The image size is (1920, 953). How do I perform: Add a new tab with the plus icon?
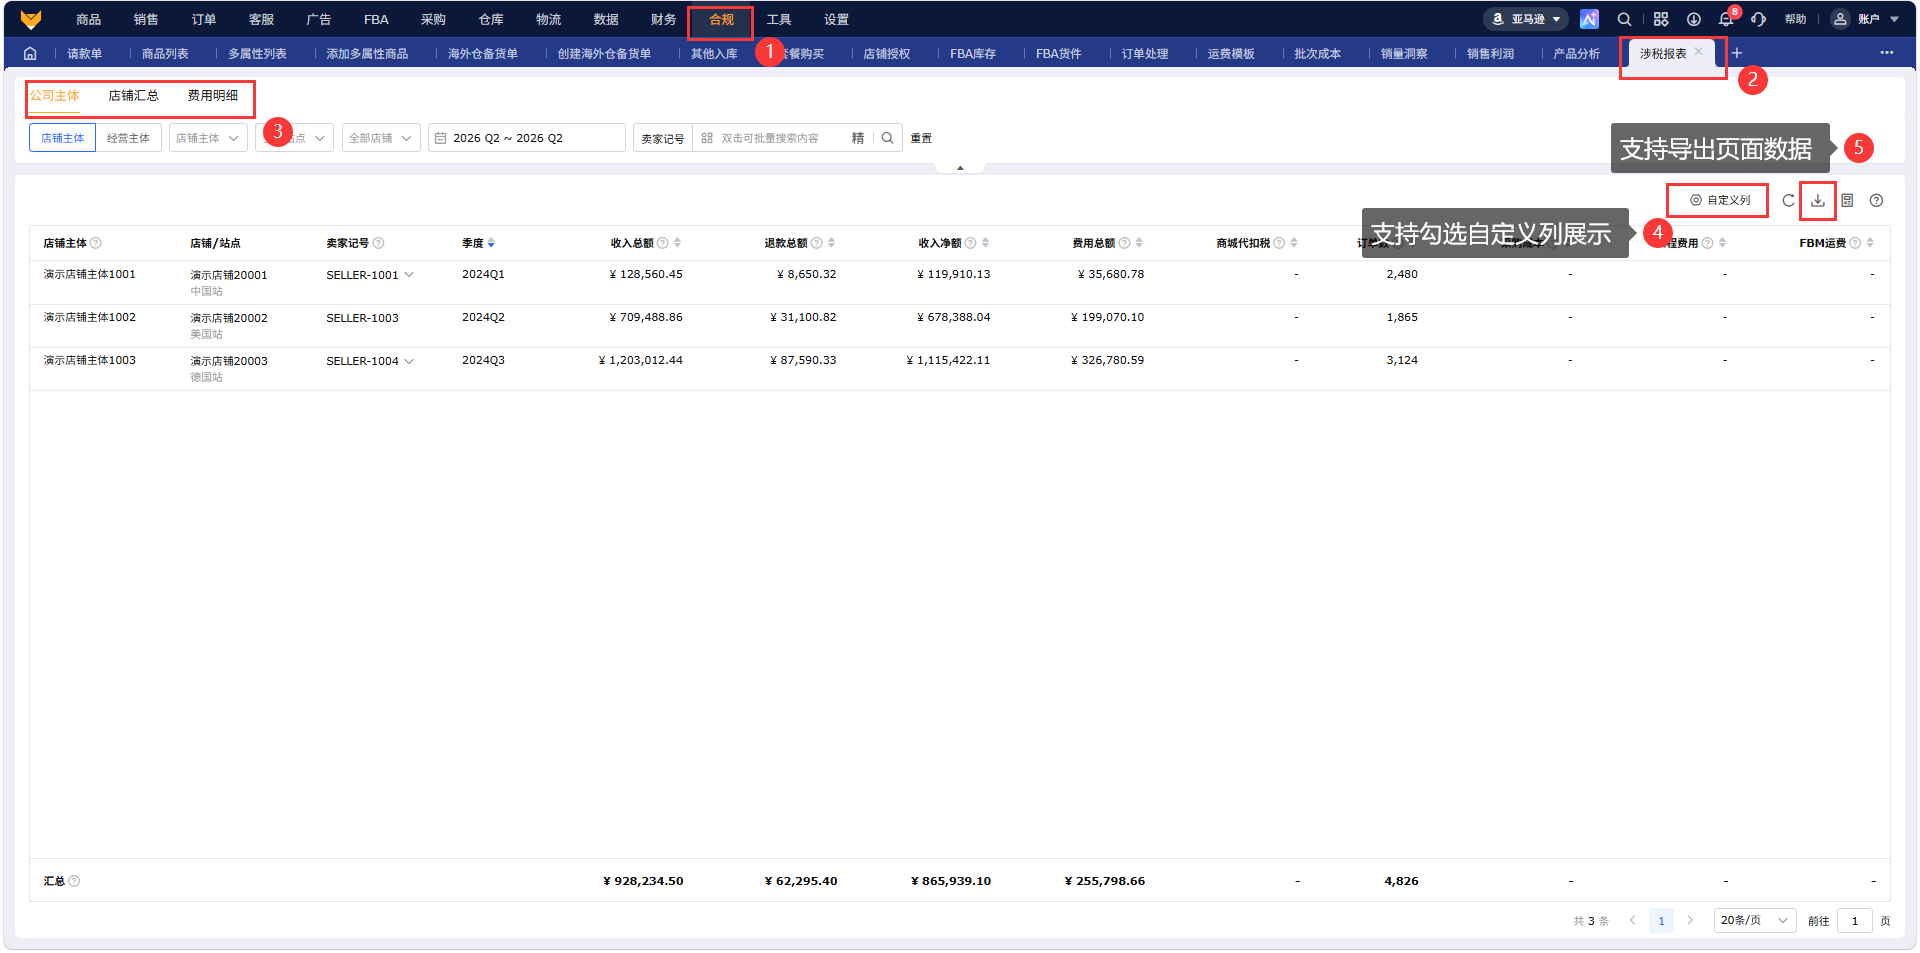[x=1737, y=53]
